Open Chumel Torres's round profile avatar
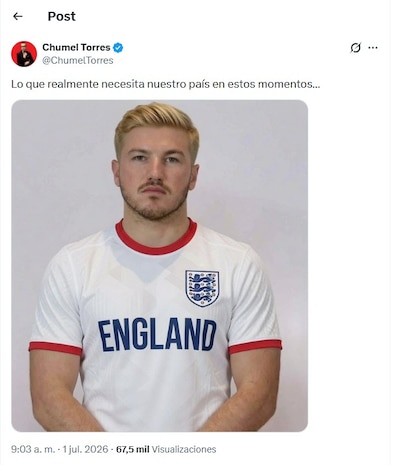This screenshot has height=465, width=400. pyautogui.click(x=24, y=54)
